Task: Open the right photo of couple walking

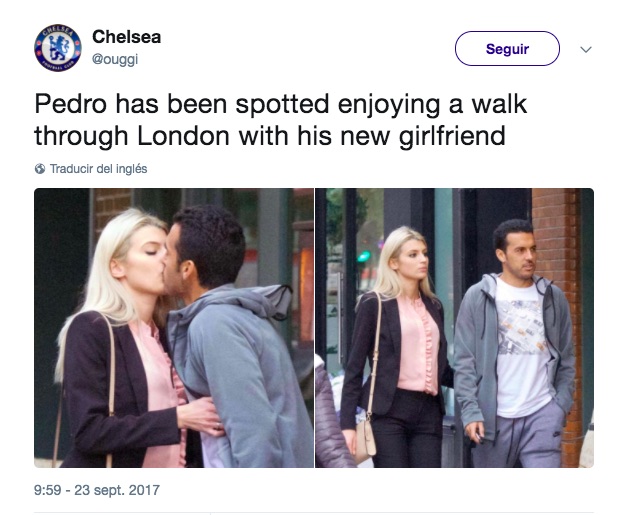Action: 455,328
